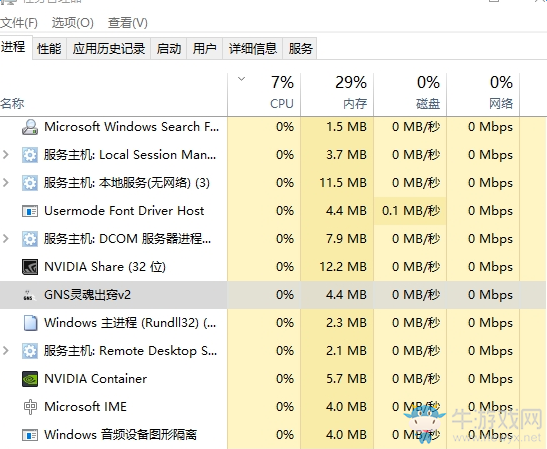Open the 文件(F) menu
Viewport: 547px width, 449px height.
[19, 23]
